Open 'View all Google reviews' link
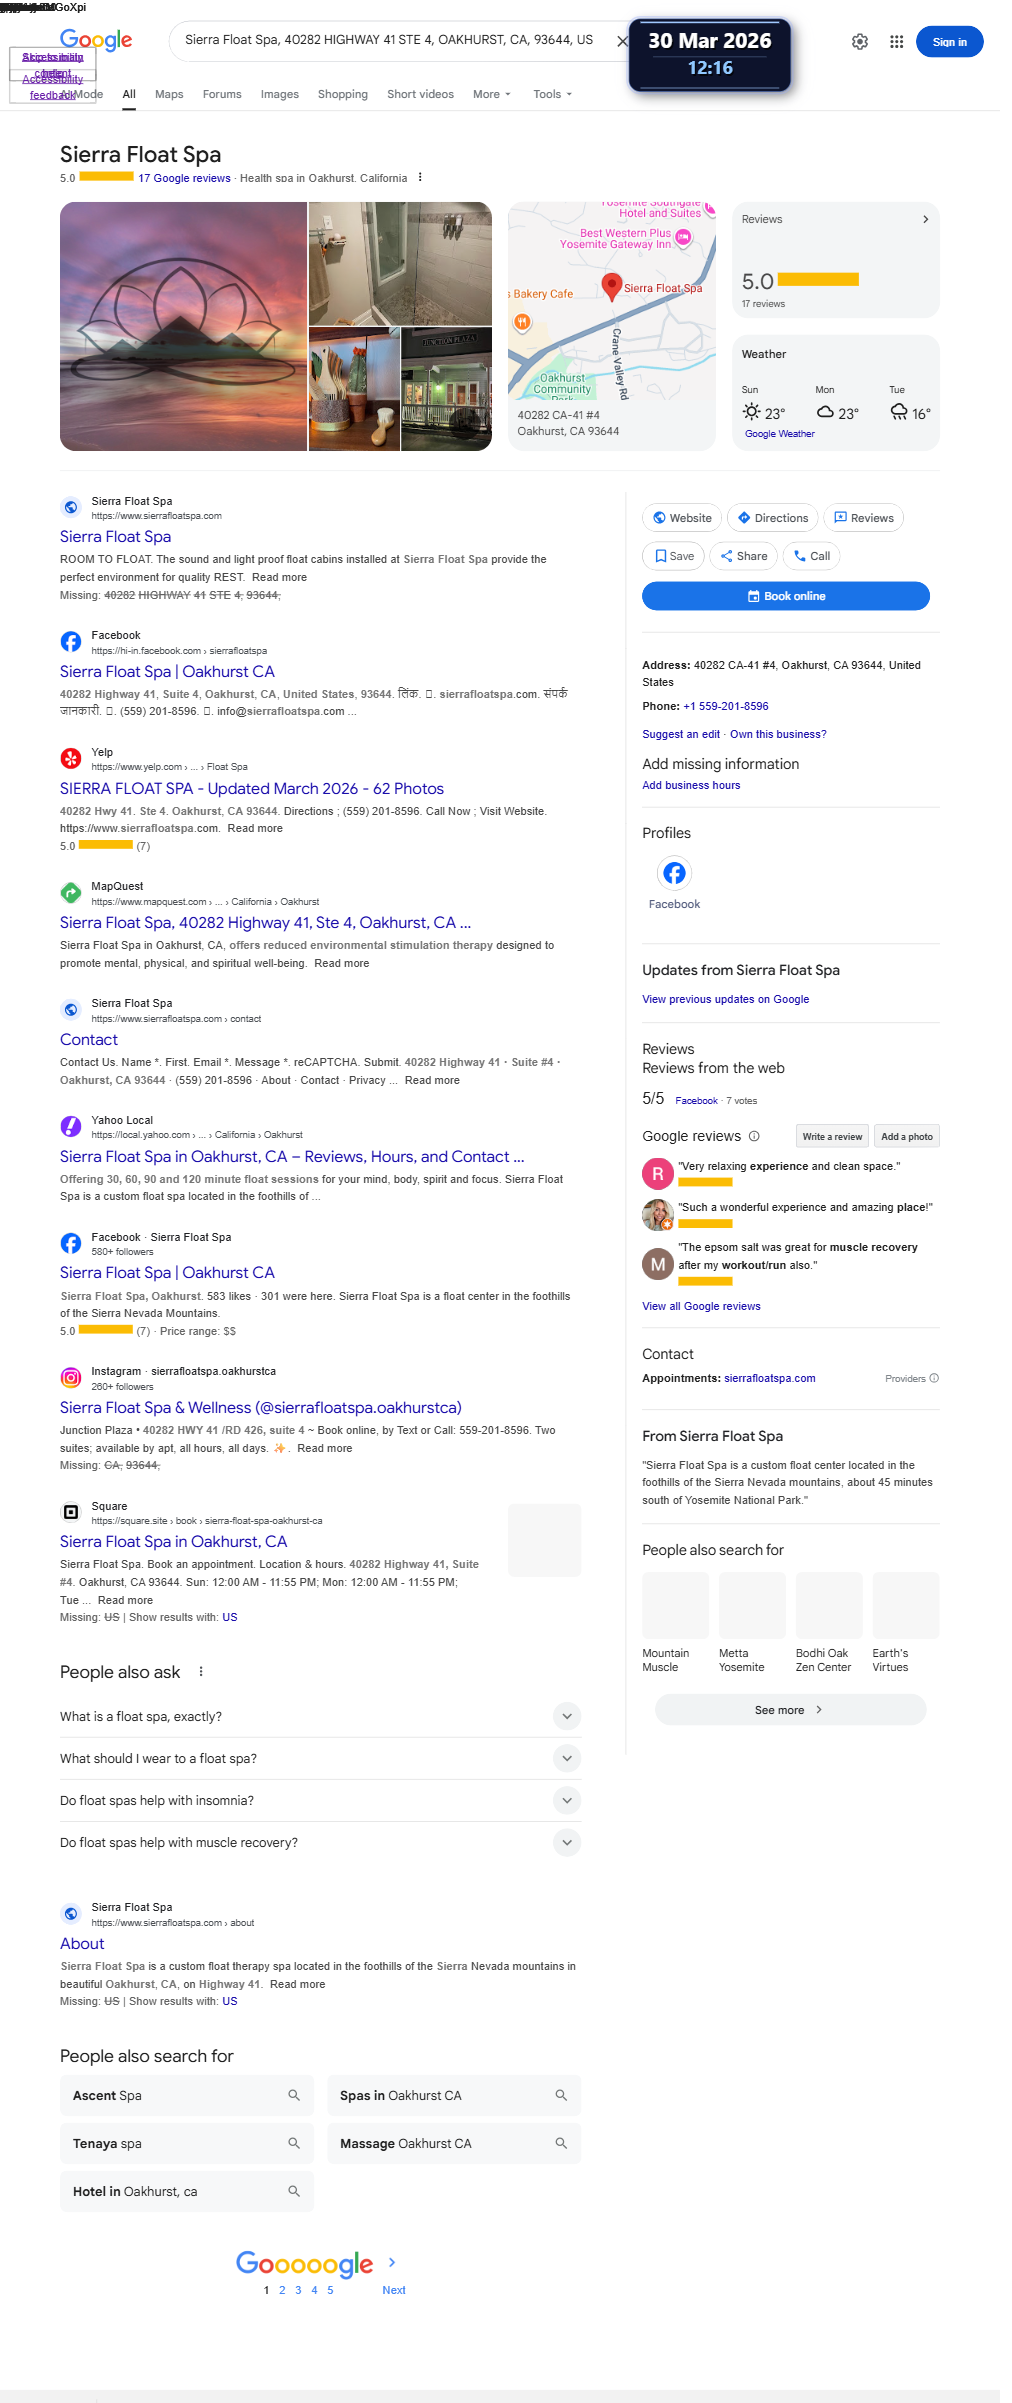The image size is (1012, 2403). pos(701,1306)
